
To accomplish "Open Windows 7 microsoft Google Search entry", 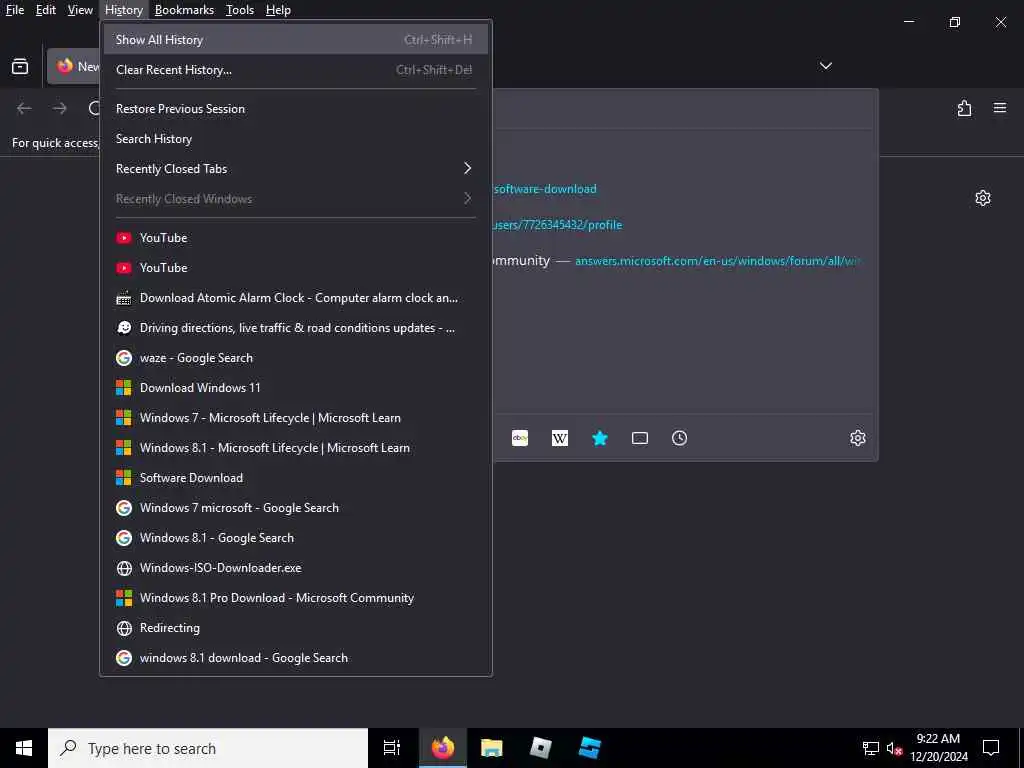I will point(295,509).
